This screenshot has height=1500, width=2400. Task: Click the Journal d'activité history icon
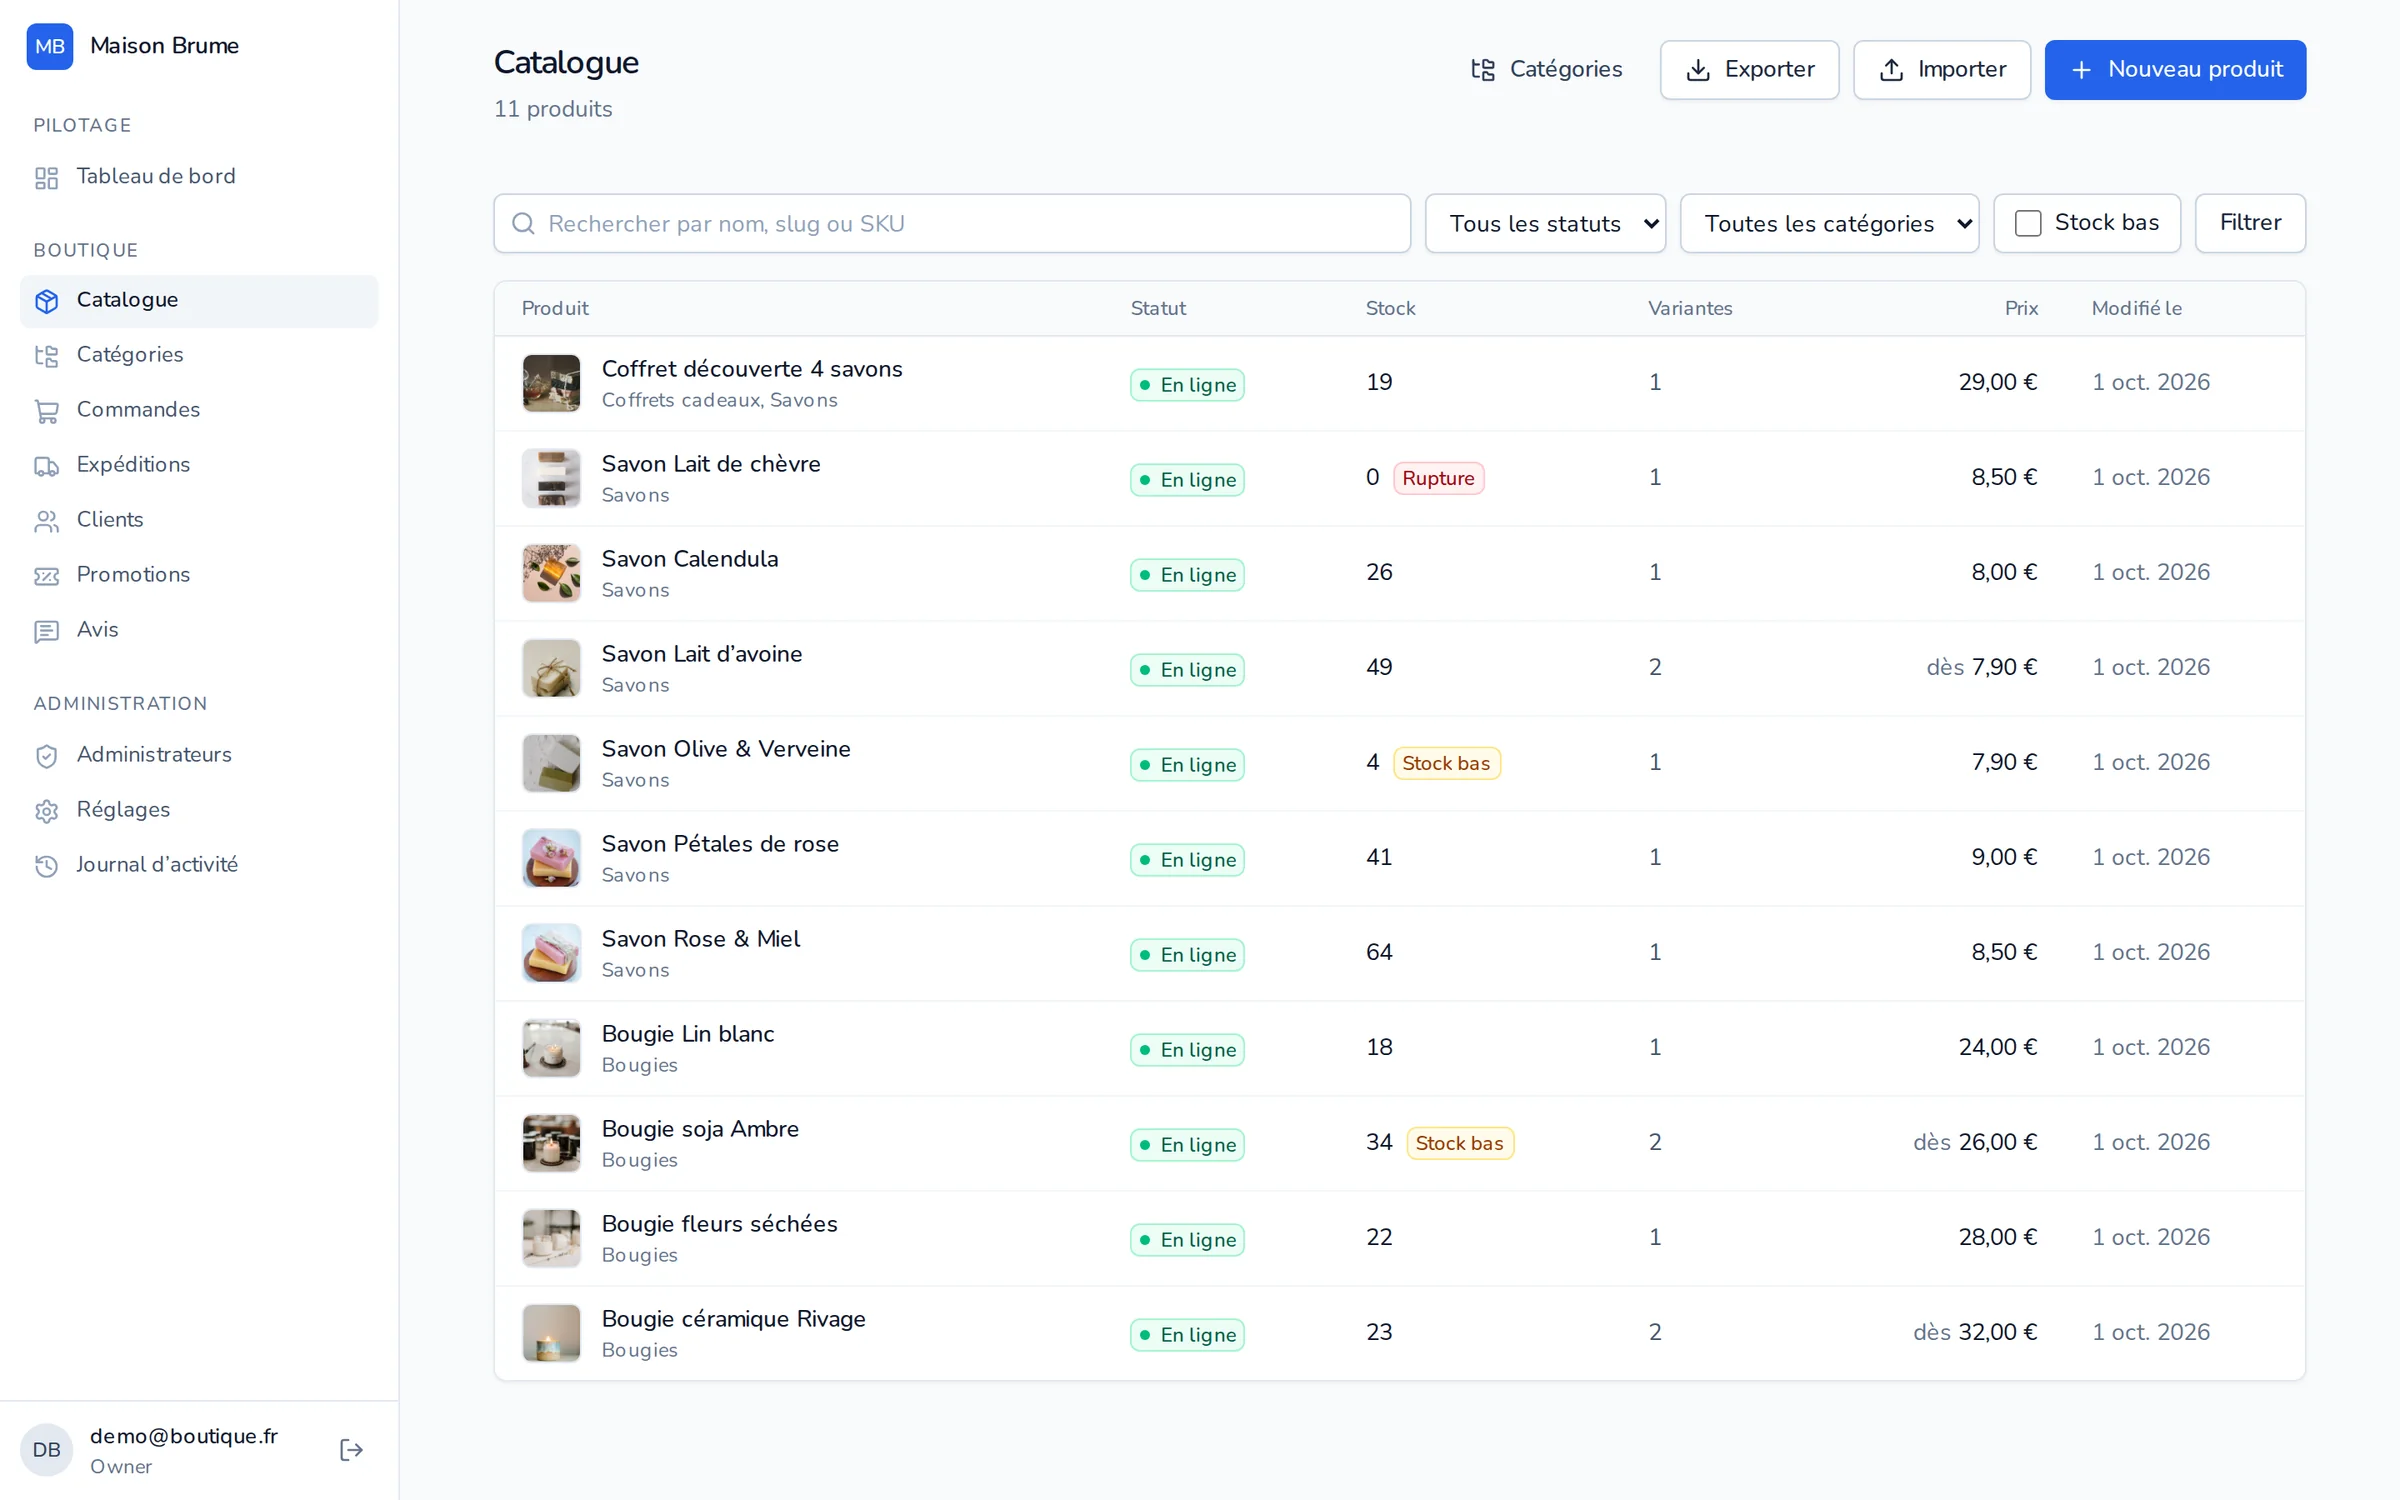[x=47, y=866]
